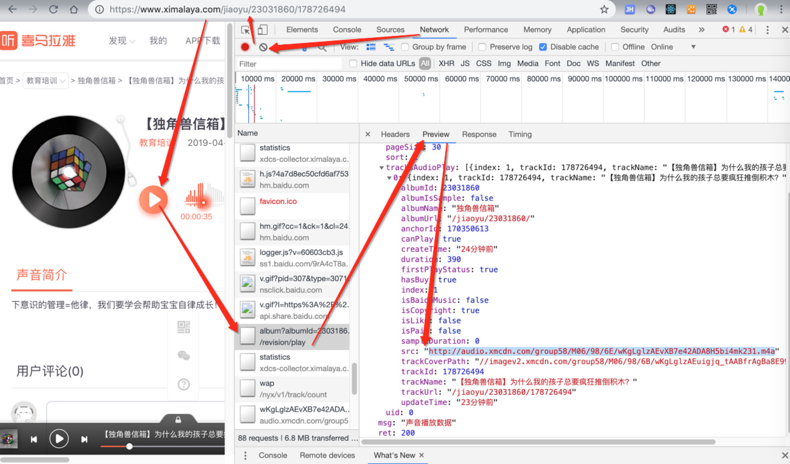Viewport: 790px width, 464px height.
Task: Collapse the 0 index object node
Action: pos(389,178)
